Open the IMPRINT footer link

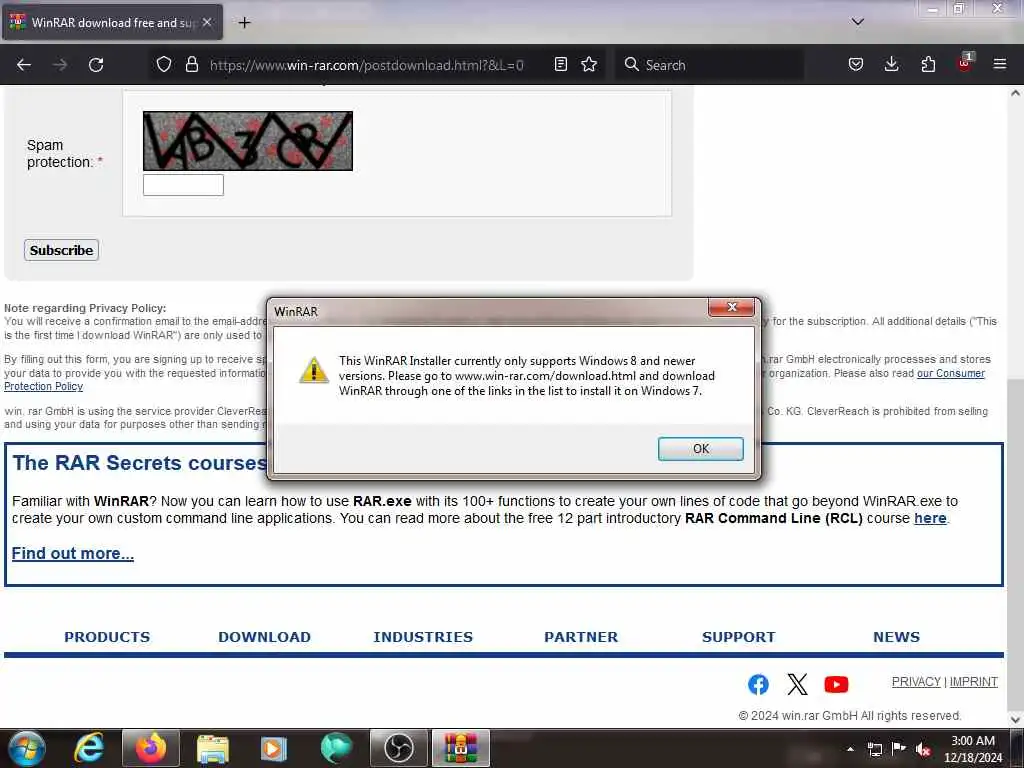pos(973,682)
